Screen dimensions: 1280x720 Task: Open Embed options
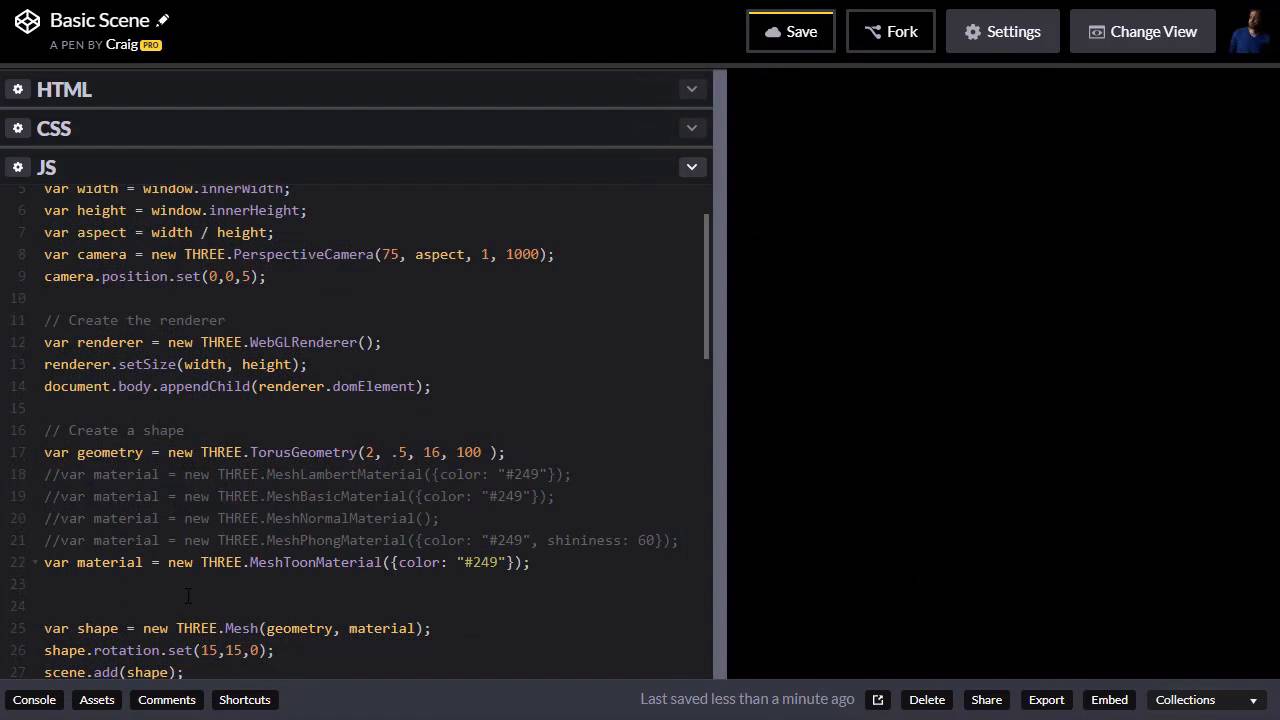1109,700
